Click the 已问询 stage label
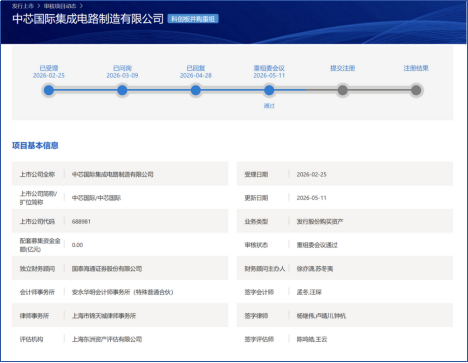Screen dimensions: 468x363 (x=122, y=68)
